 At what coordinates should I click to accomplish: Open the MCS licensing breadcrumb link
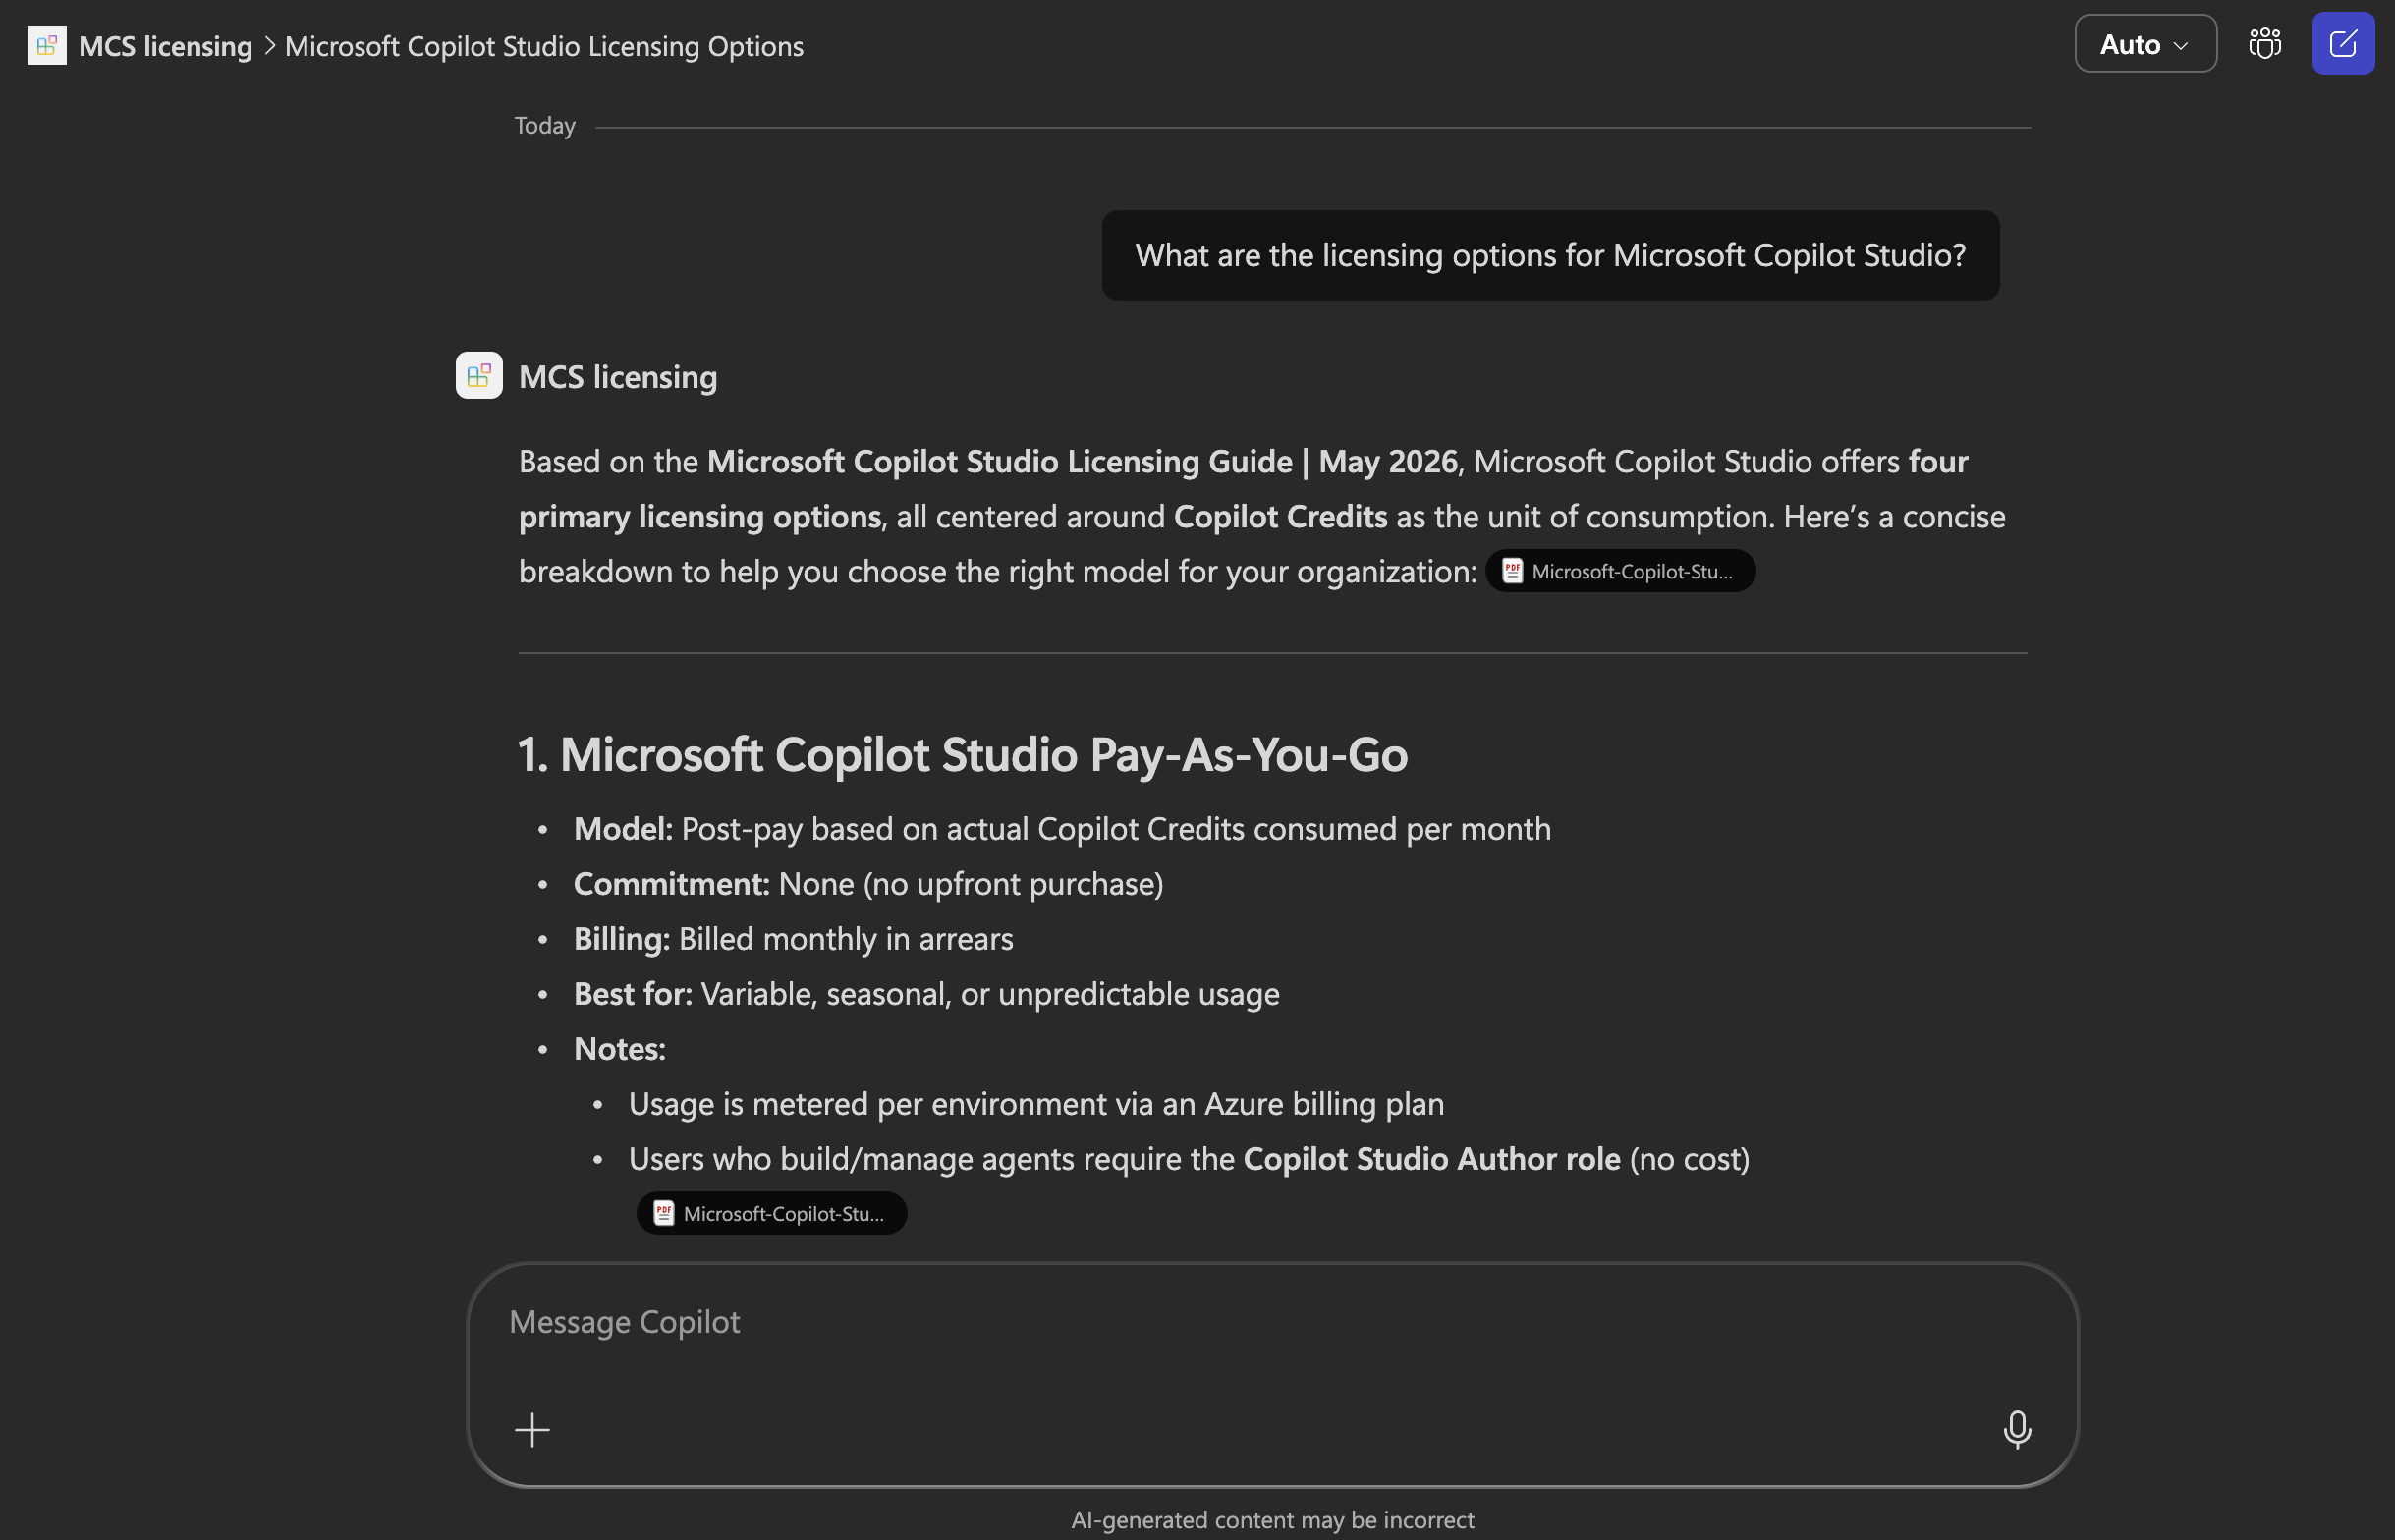pyautogui.click(x=165, y=46)
